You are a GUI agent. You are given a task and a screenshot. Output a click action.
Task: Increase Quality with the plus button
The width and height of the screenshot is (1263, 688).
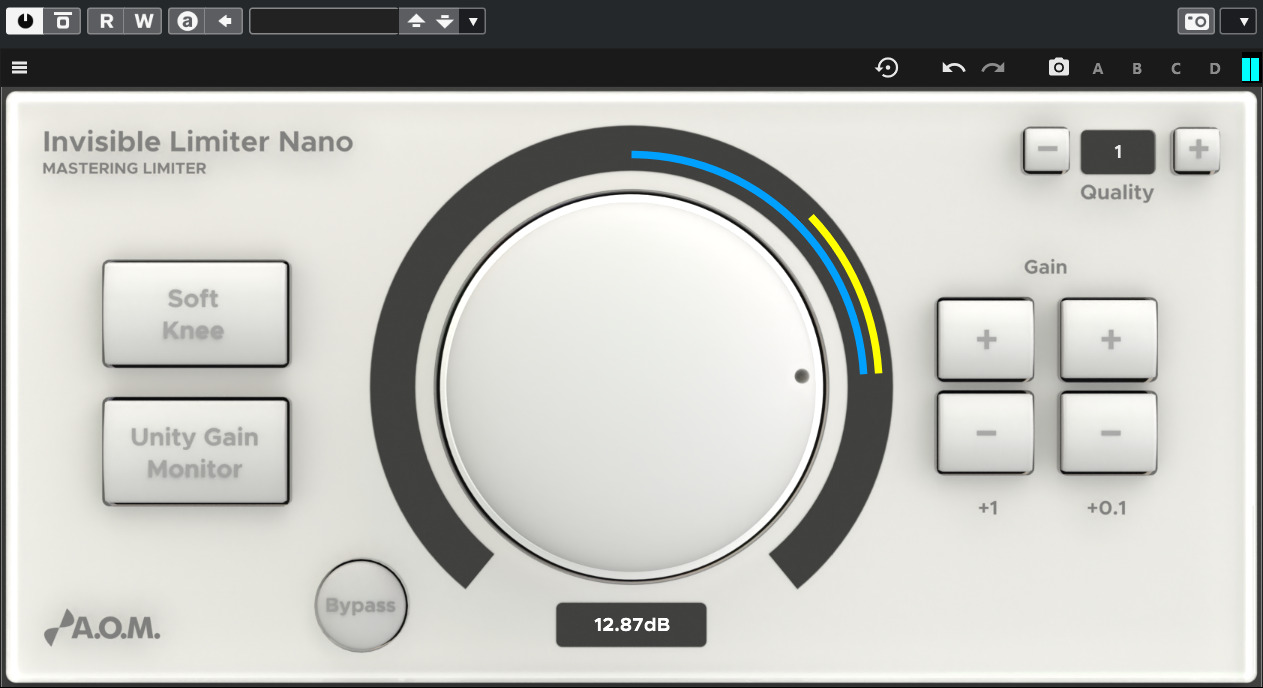click(x=1197, y=151)
